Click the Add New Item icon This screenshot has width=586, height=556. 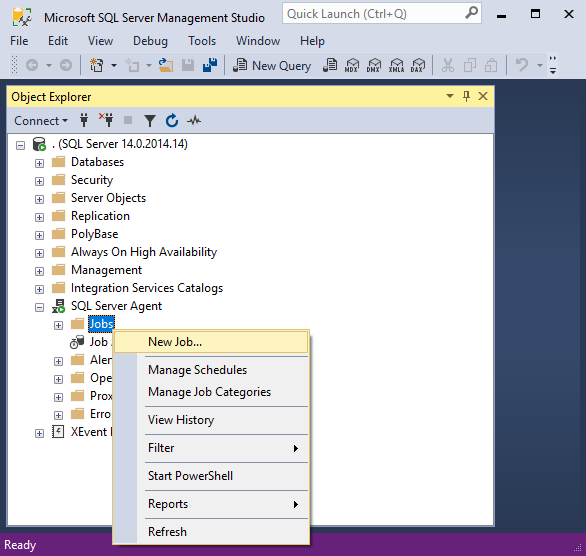[132, 65]
